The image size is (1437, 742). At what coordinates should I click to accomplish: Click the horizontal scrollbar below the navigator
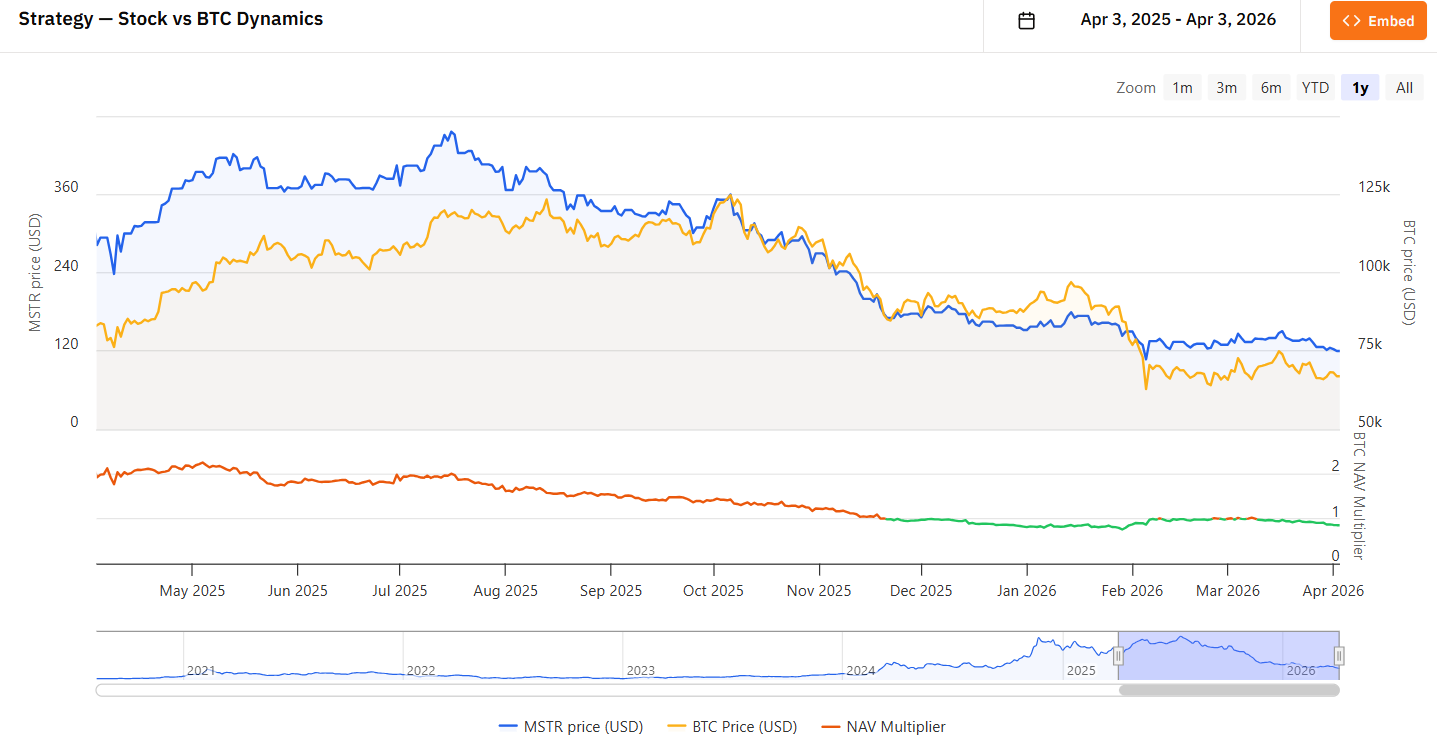[x=1228, y=690]
